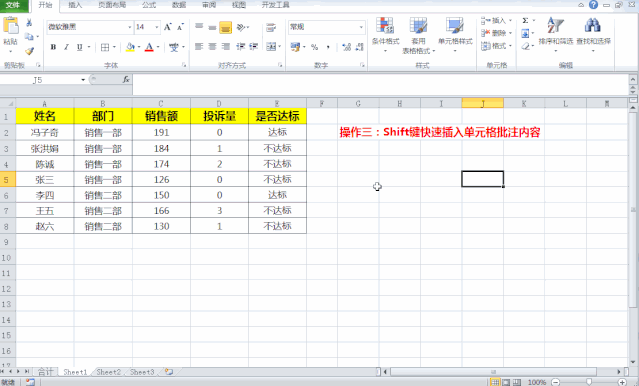The height and width of the screenshot is (386, 639).
Task: Open the Sort and Filter menu
Action: (555, 35)
